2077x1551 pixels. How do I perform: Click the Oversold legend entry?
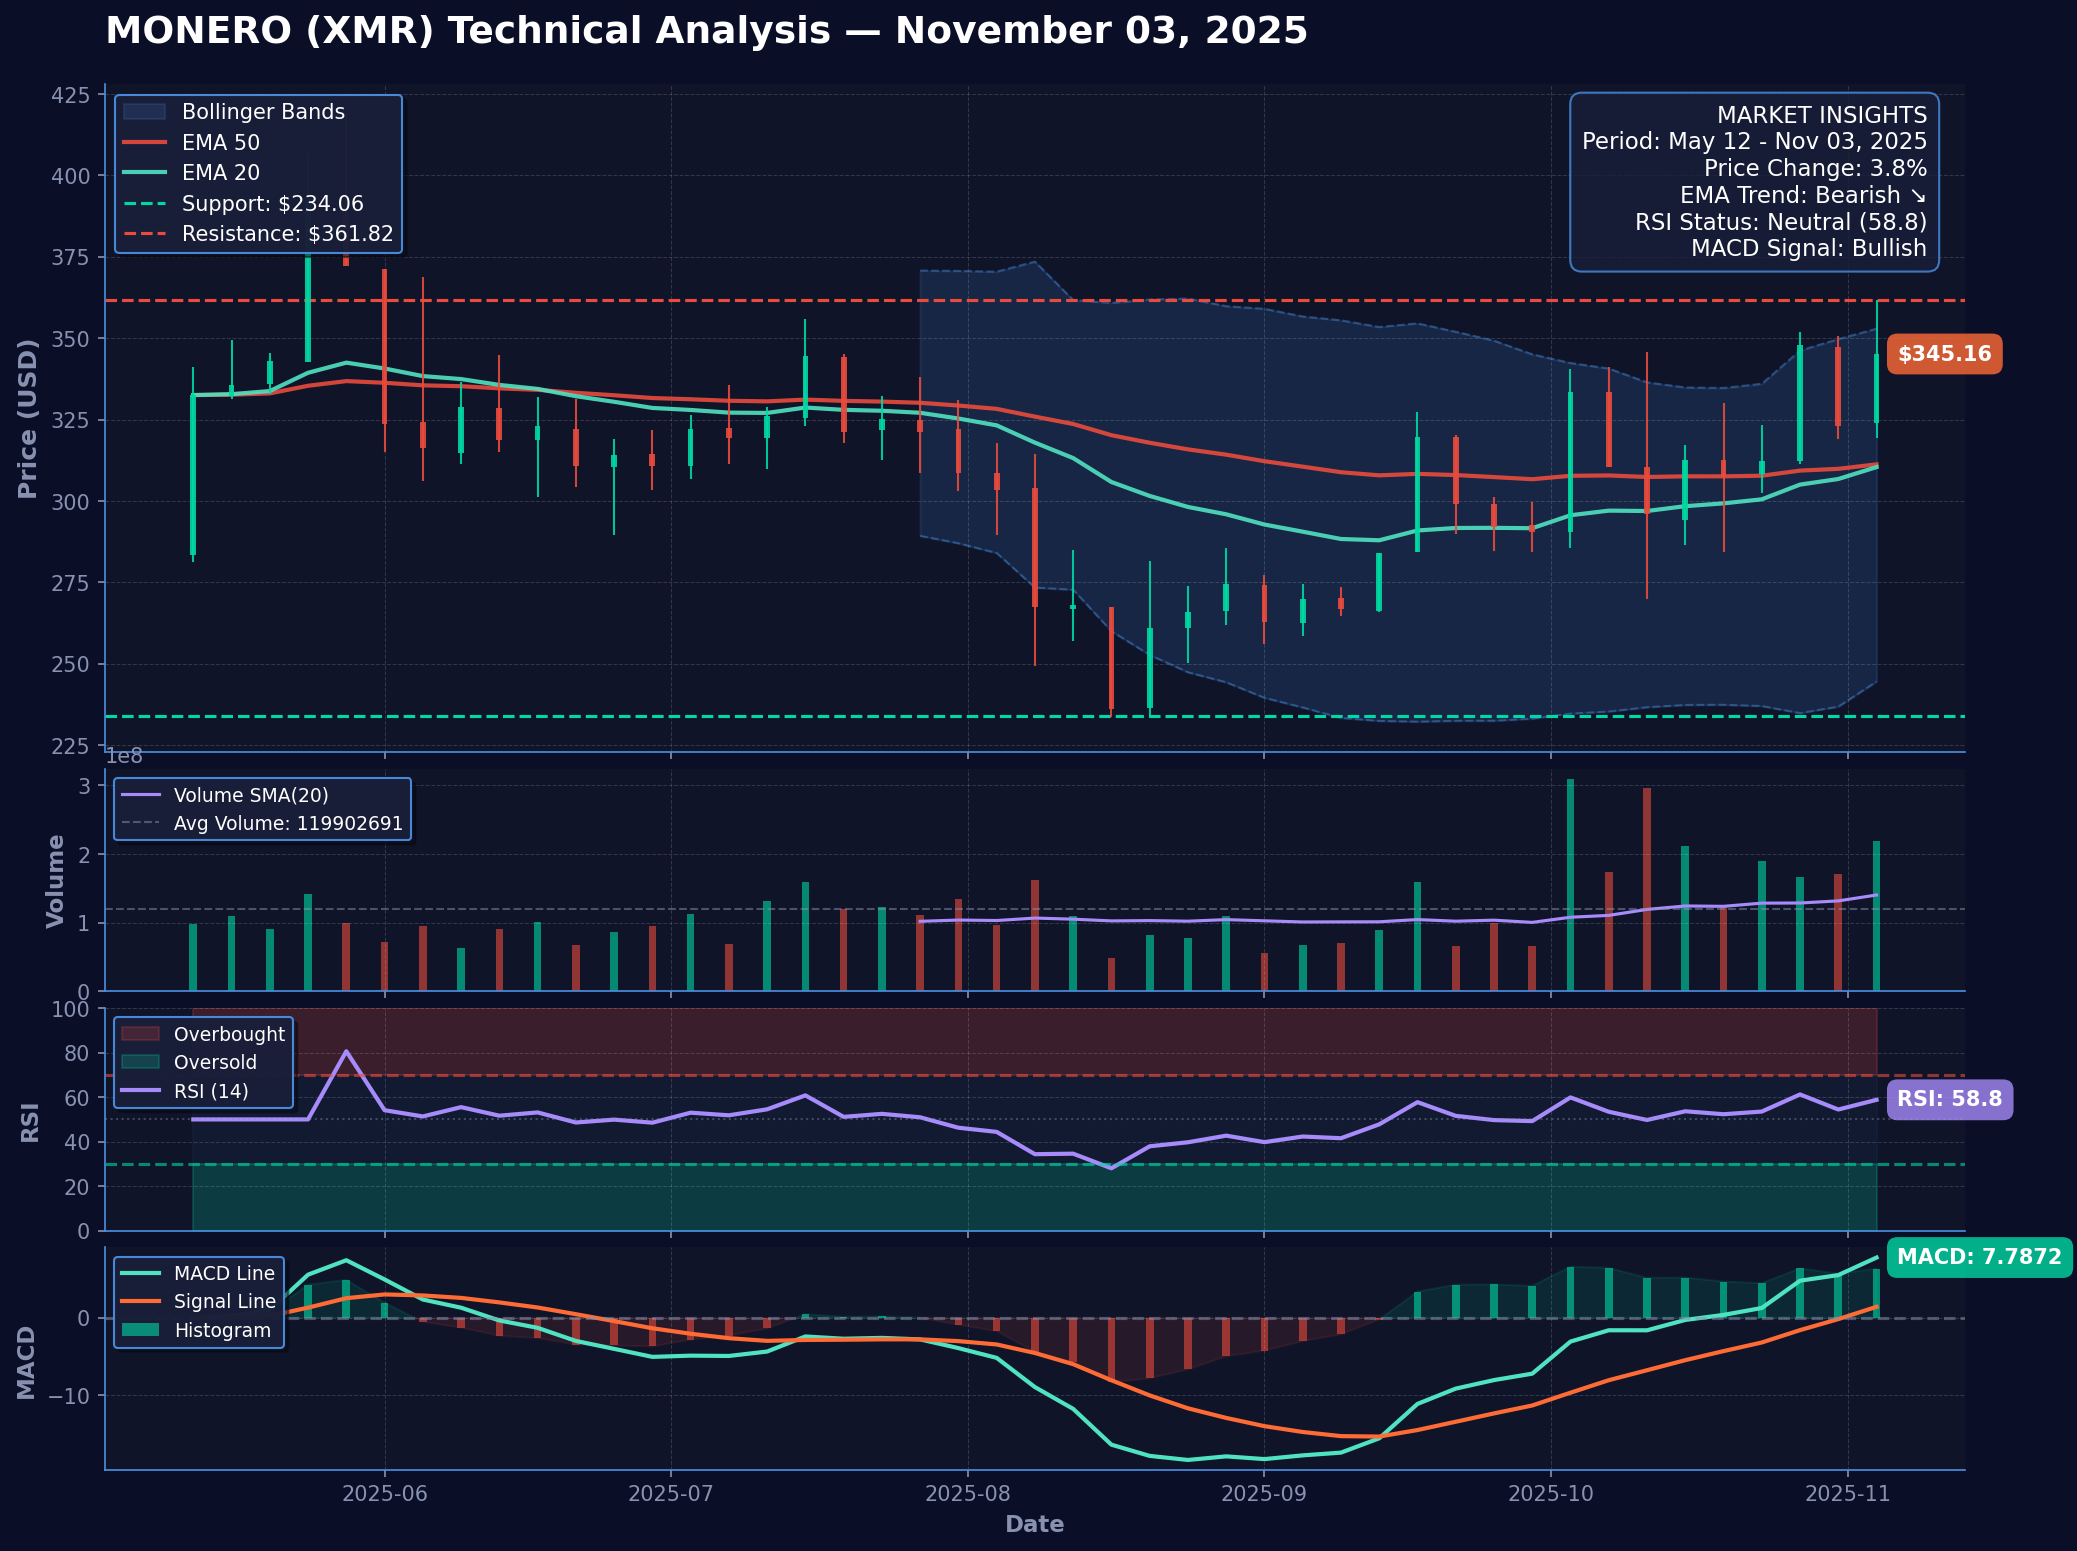[x=214, y=1062]
